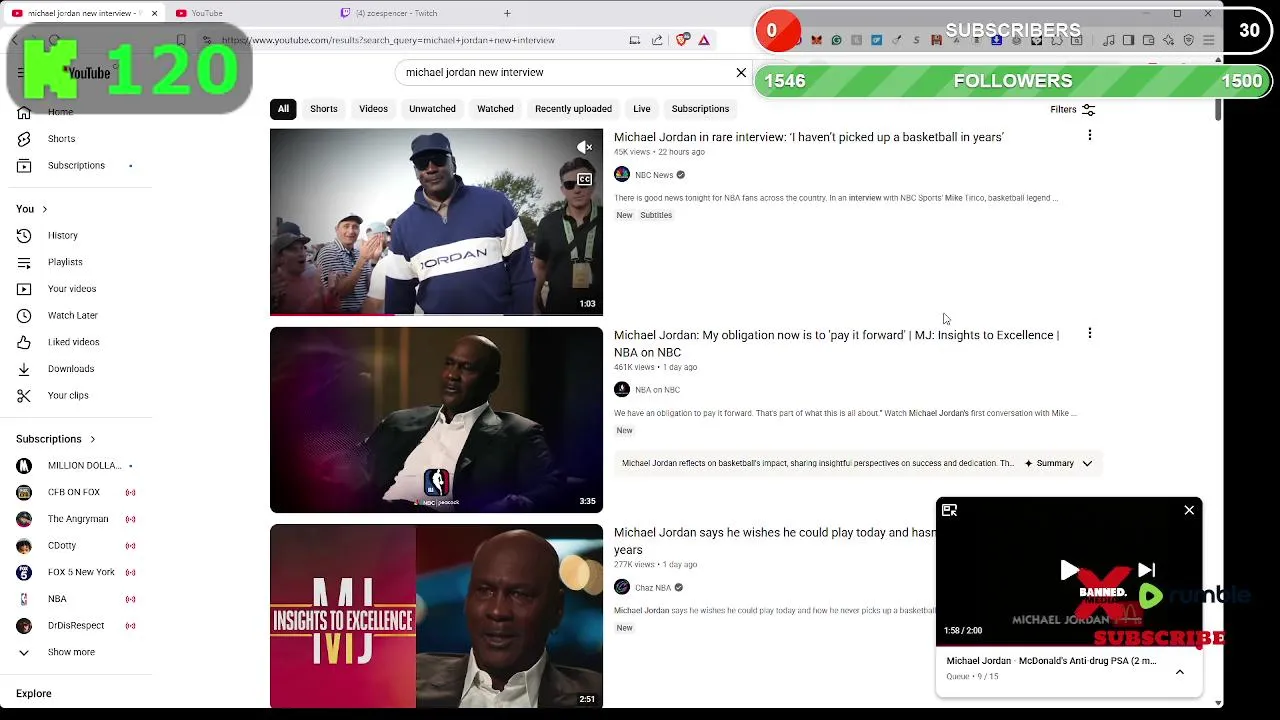Open Michael Jordan rare interview video title
Viewport: 1280px width, 720px height.
[x=809, y=137]
